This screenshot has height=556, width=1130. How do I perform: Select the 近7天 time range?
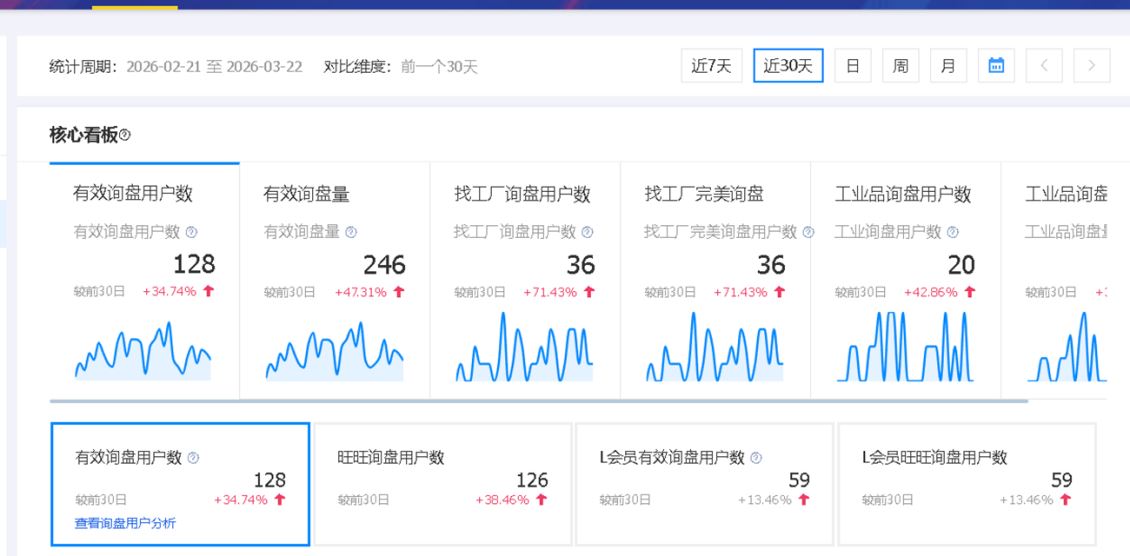tap(711, 66)
